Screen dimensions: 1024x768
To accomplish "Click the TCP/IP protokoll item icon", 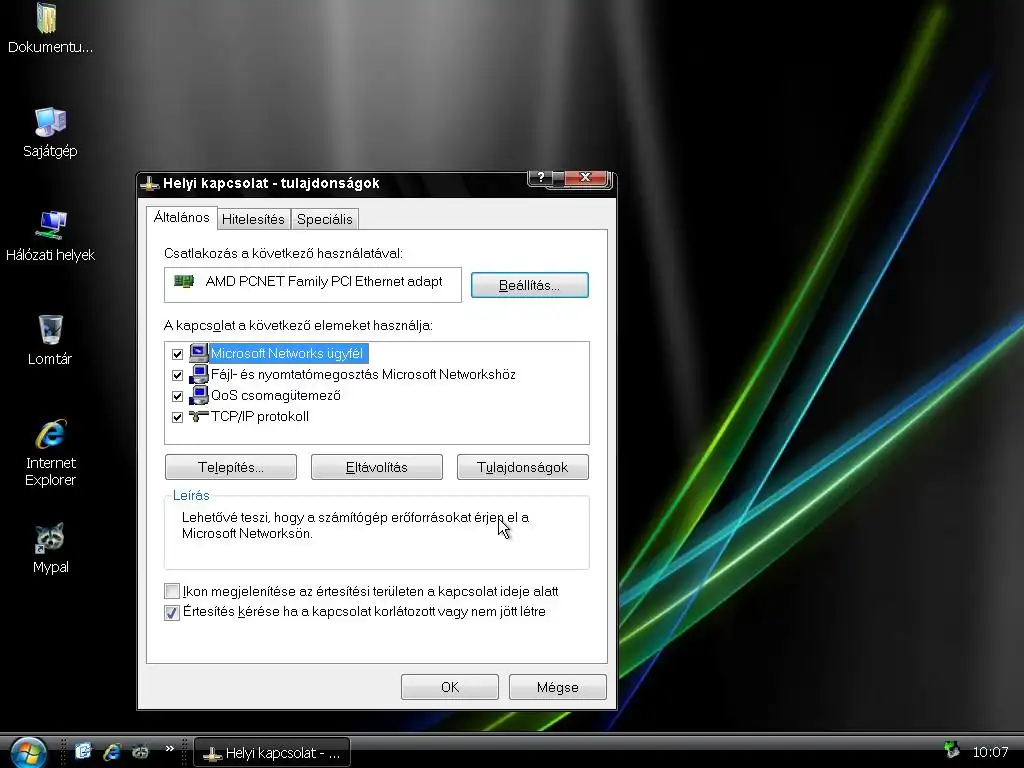I will coord(199,416).
